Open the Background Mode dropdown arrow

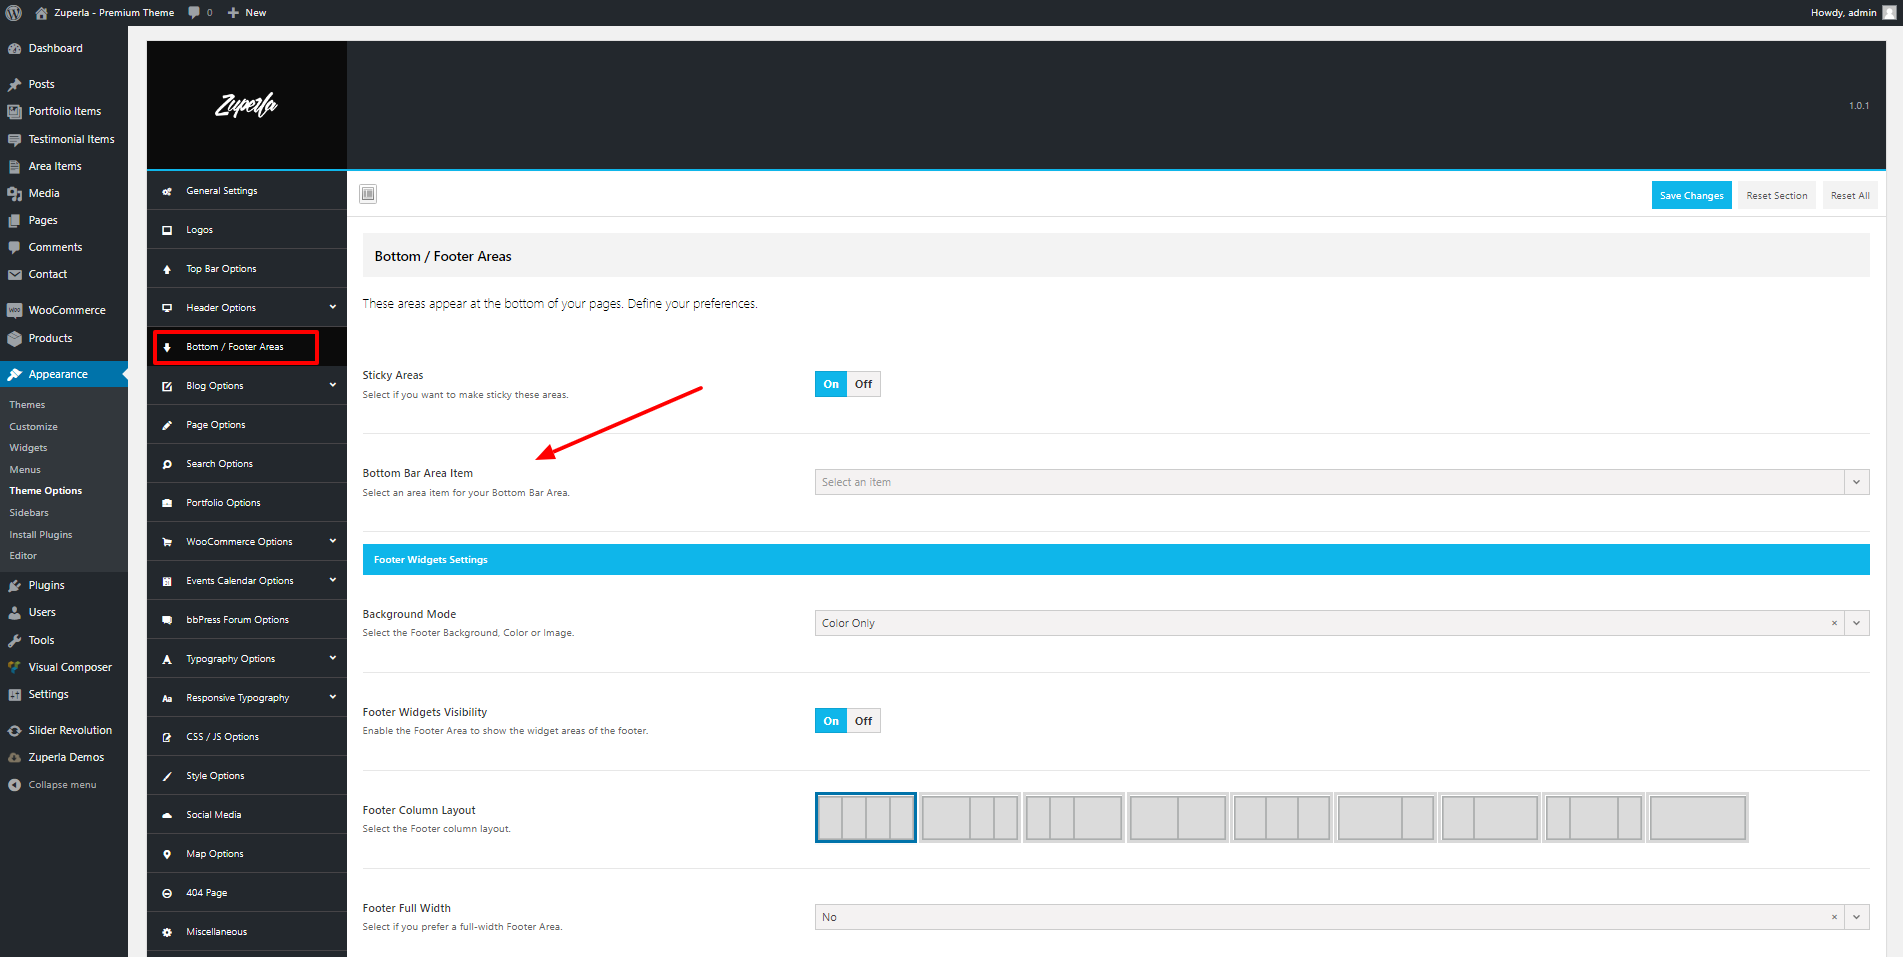point(1857,623)
